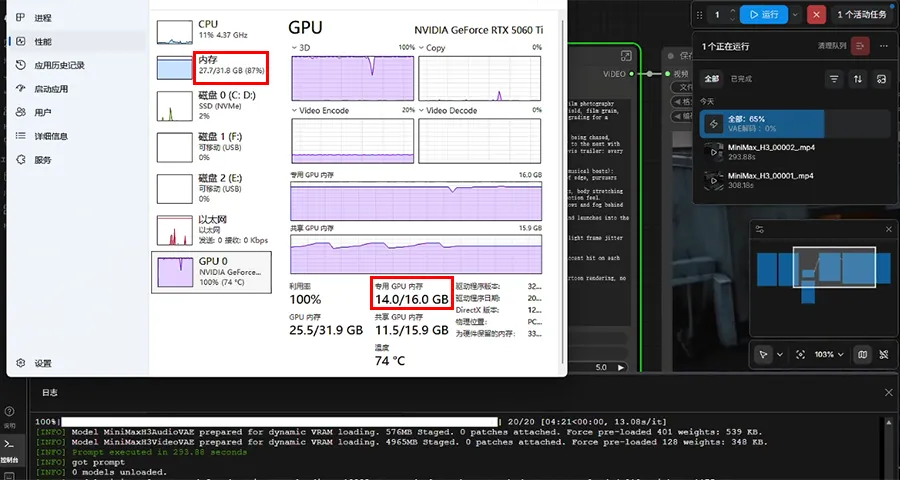Close the minimap panel
This screenshot has width=900, height=480.
coord(889,229)
